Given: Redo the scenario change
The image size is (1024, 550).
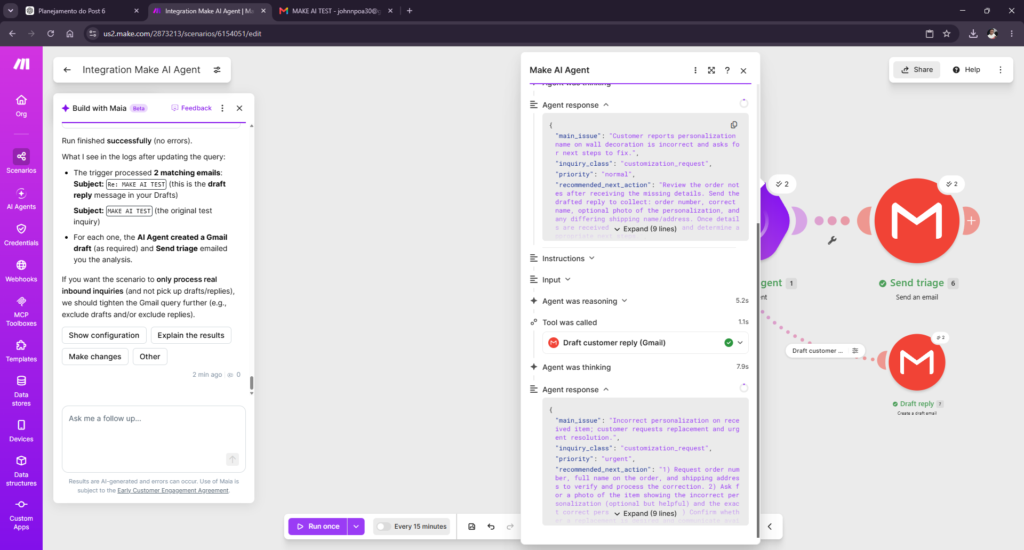Looking at the screenshot, I should tap(510, 526).
